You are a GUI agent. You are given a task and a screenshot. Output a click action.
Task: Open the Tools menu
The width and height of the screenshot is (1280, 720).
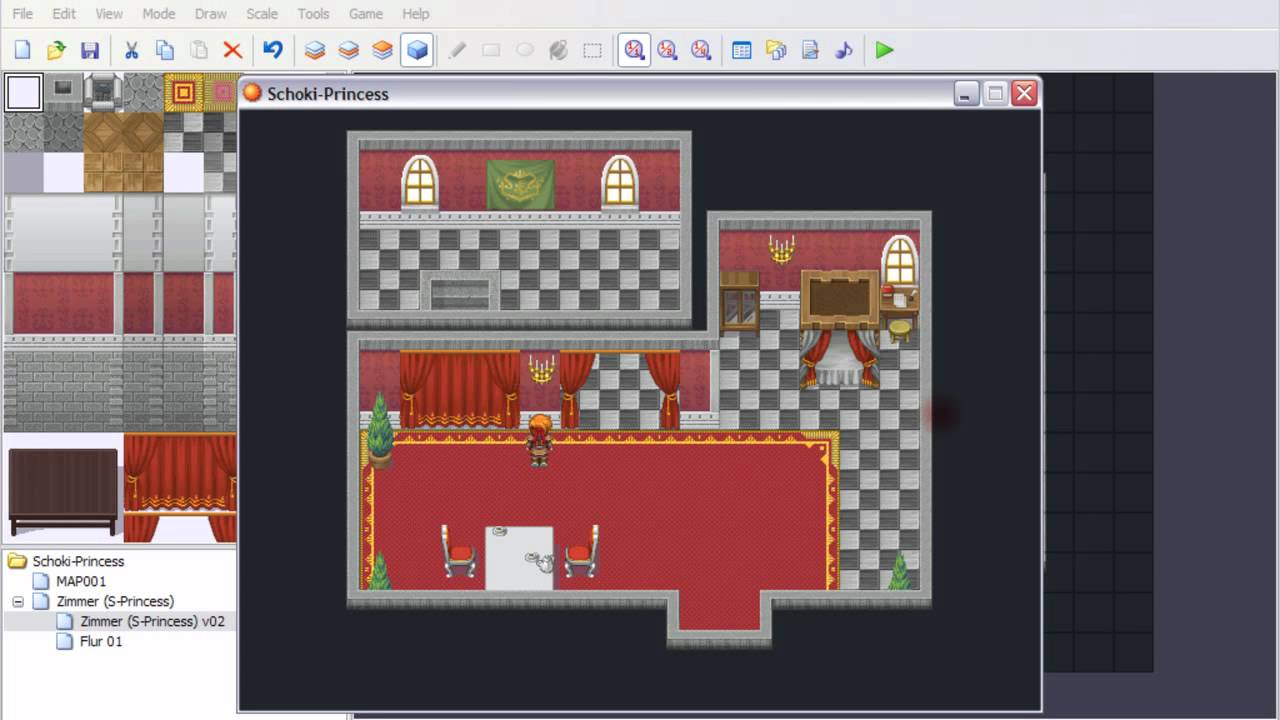[x=313, y=14]
